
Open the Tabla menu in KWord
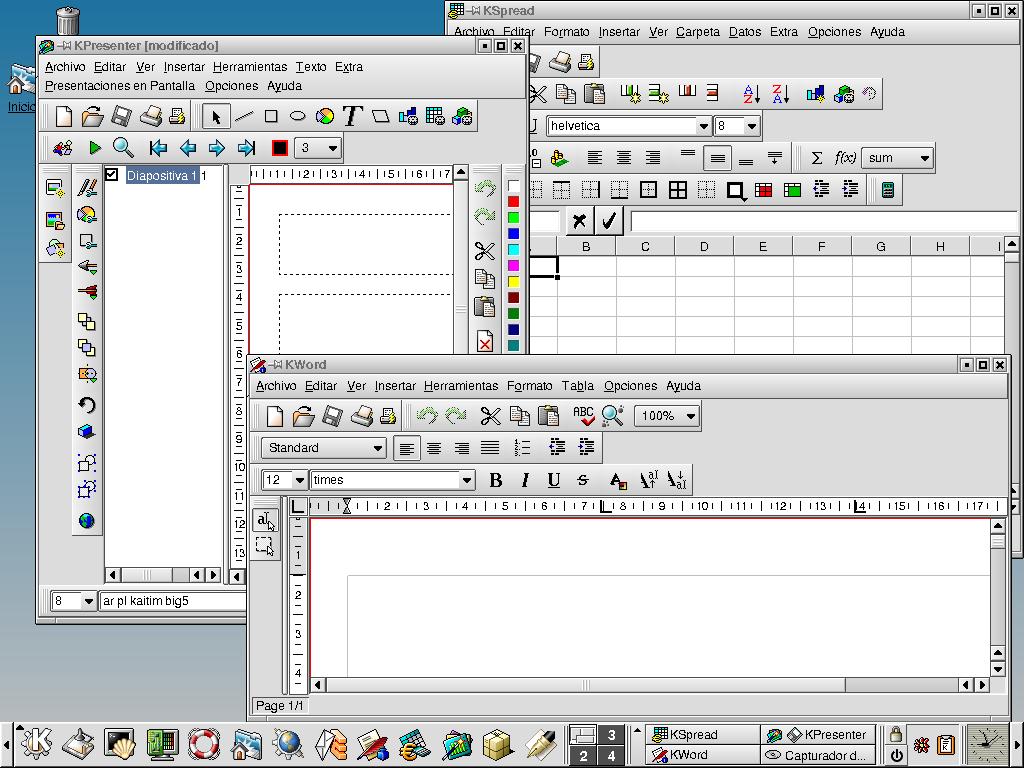tap(577, 386)
